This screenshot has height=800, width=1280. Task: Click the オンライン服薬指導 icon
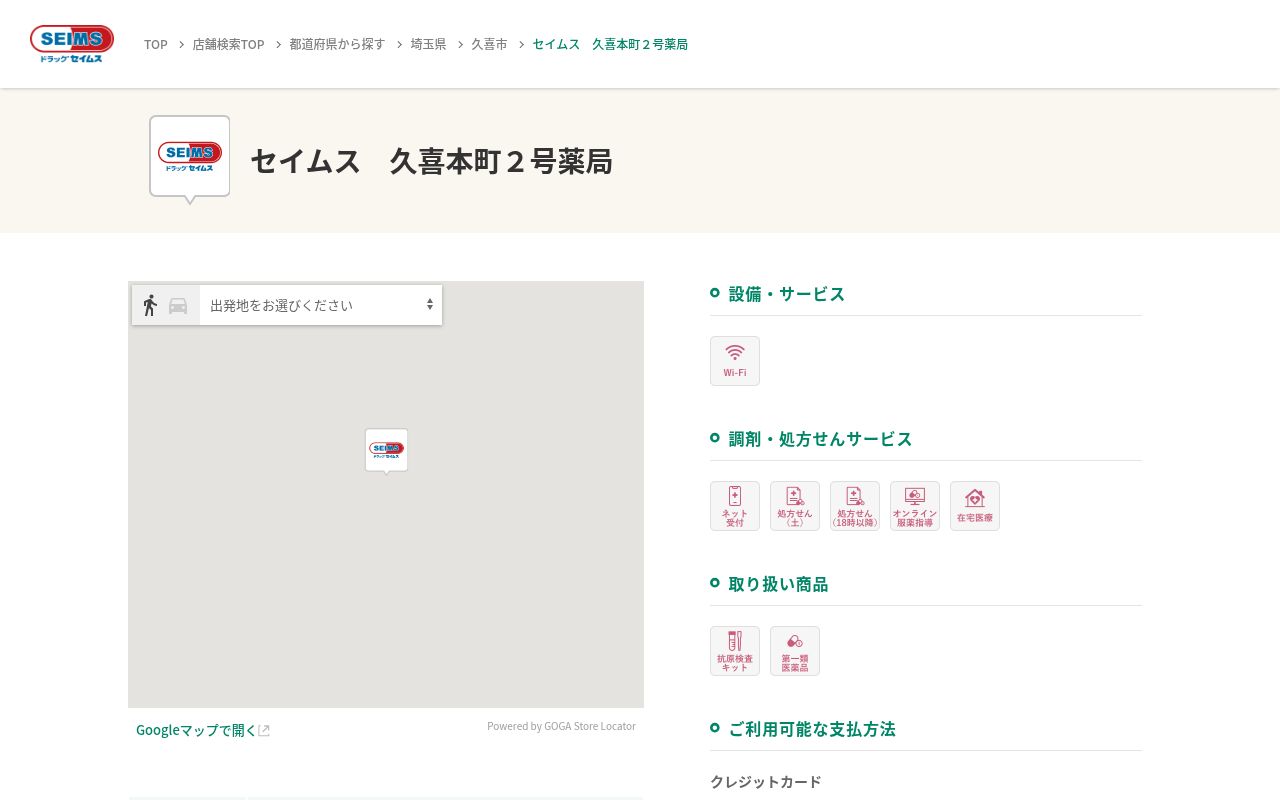(x=915, y=506)
